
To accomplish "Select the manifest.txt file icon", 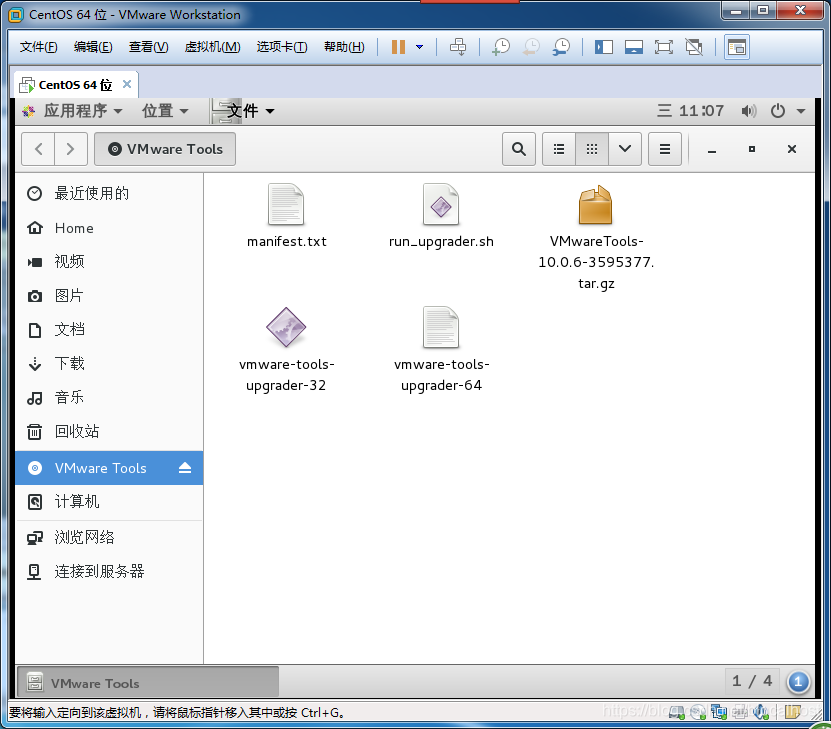I will (286, 204).
